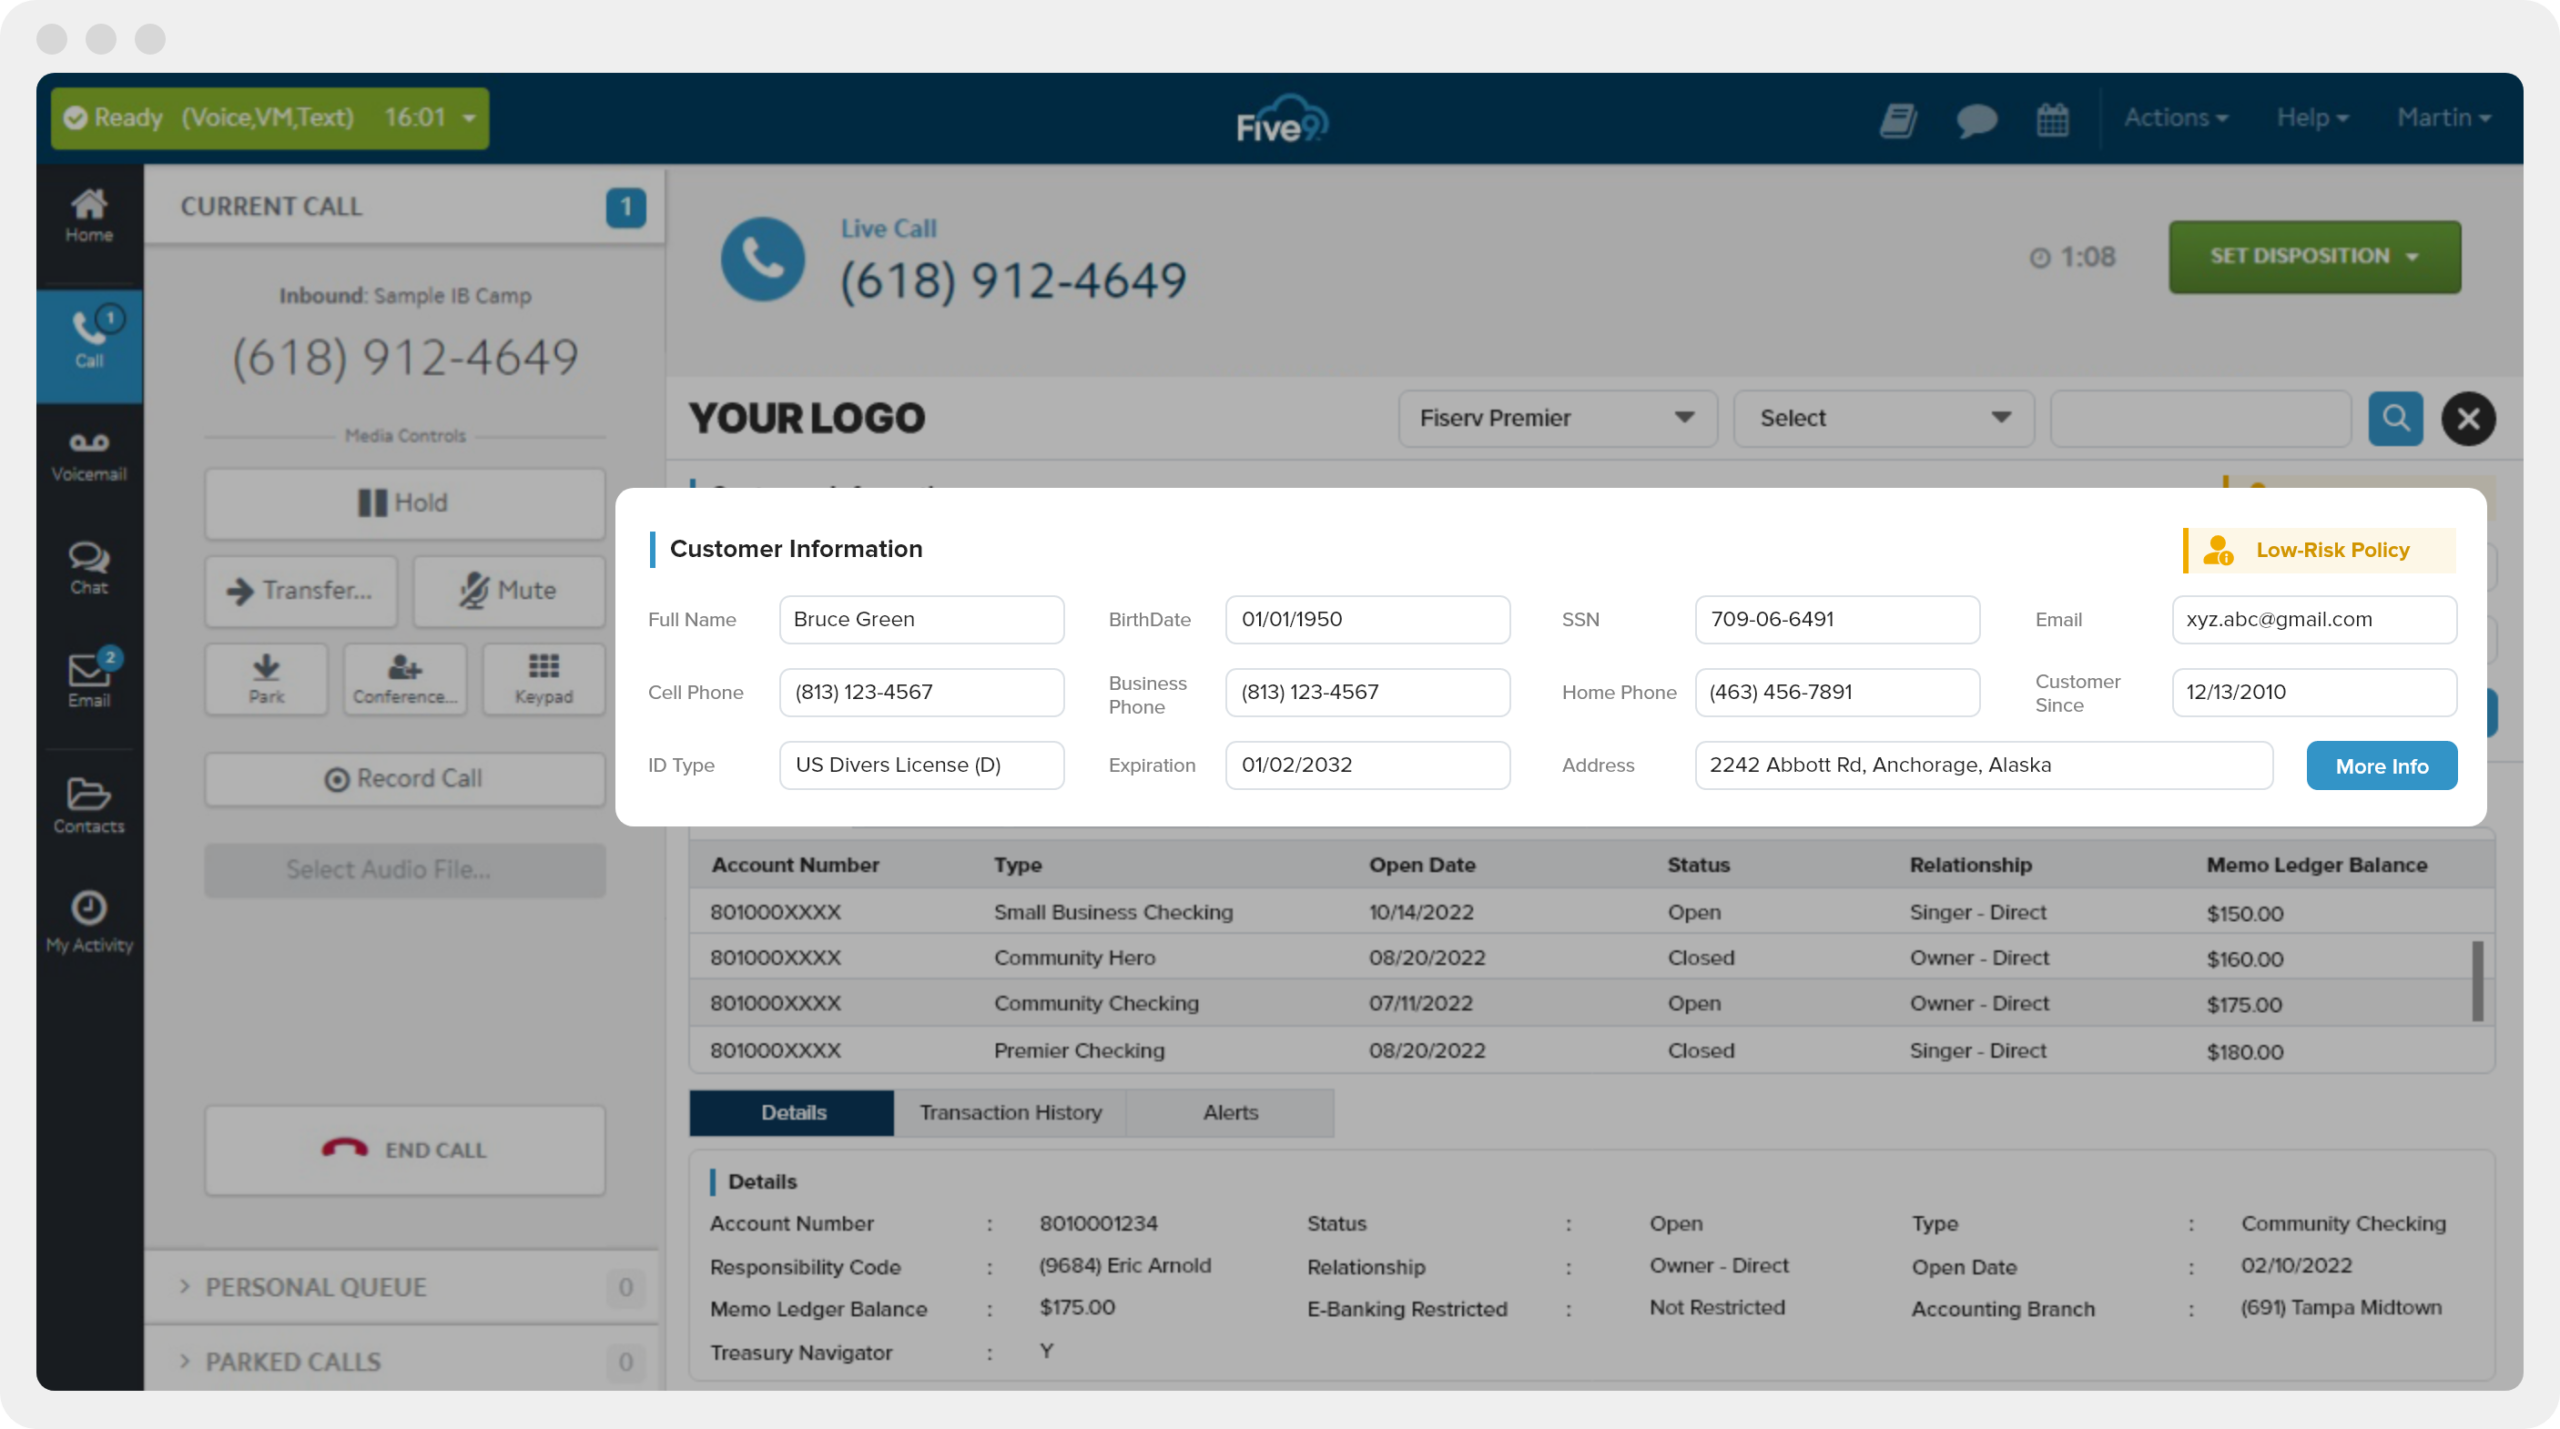Screen dimensions: 2560x1429
Task: Open the Fiserv Premier dropdown
Action: coord(1558,418)
